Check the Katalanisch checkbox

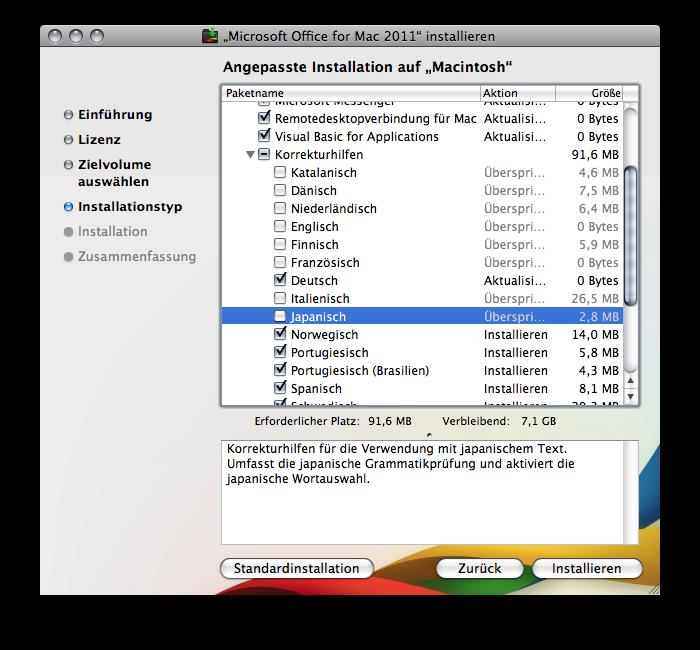tap(280, 172)
